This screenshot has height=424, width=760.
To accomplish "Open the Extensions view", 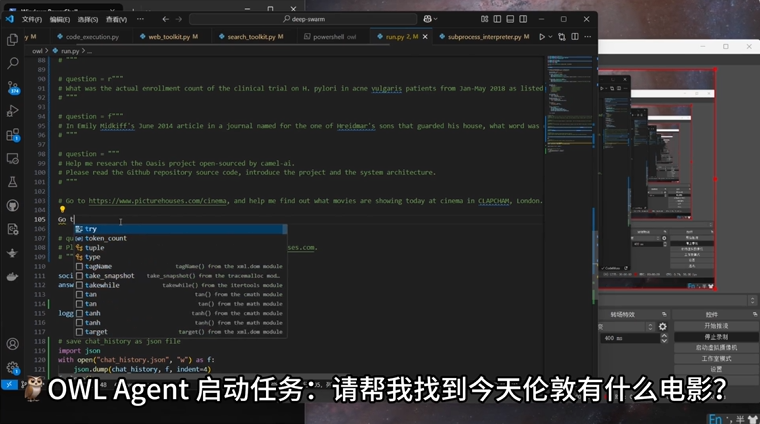I will coord(13,135).
